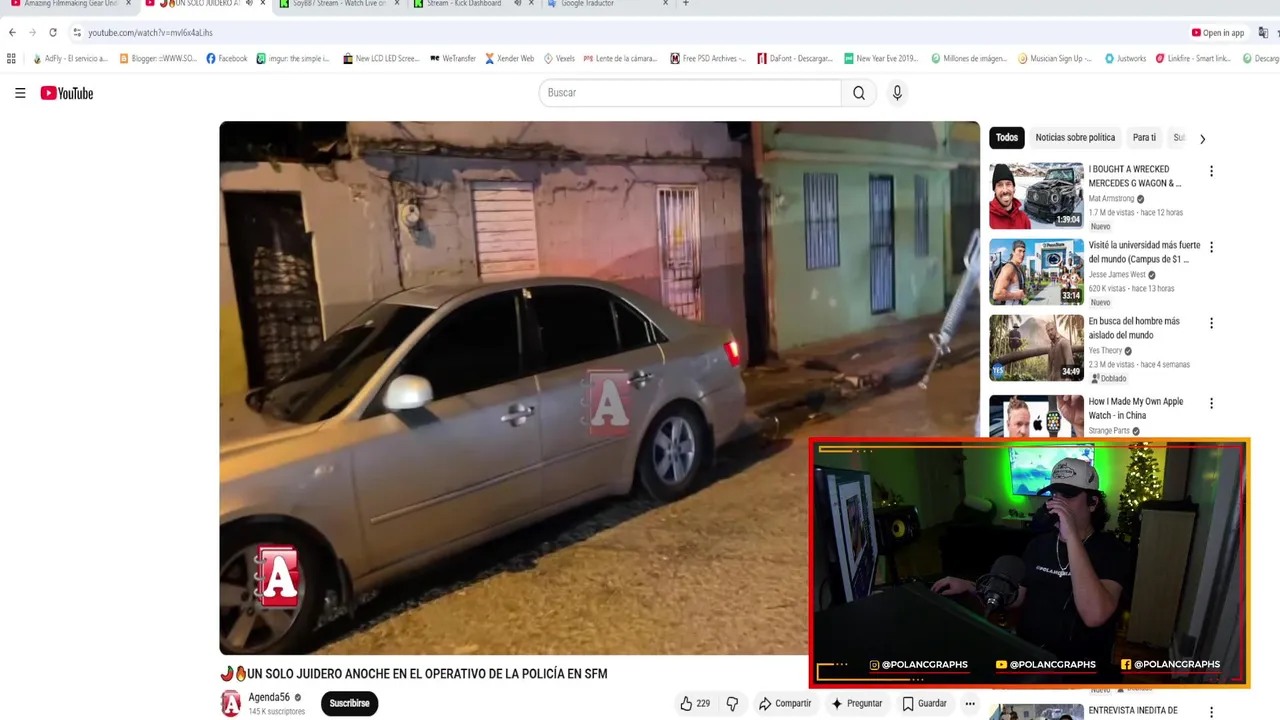
Task: Open options menu for Apple Watch video
Action: pyautogui.click(x=1211, y=403)
